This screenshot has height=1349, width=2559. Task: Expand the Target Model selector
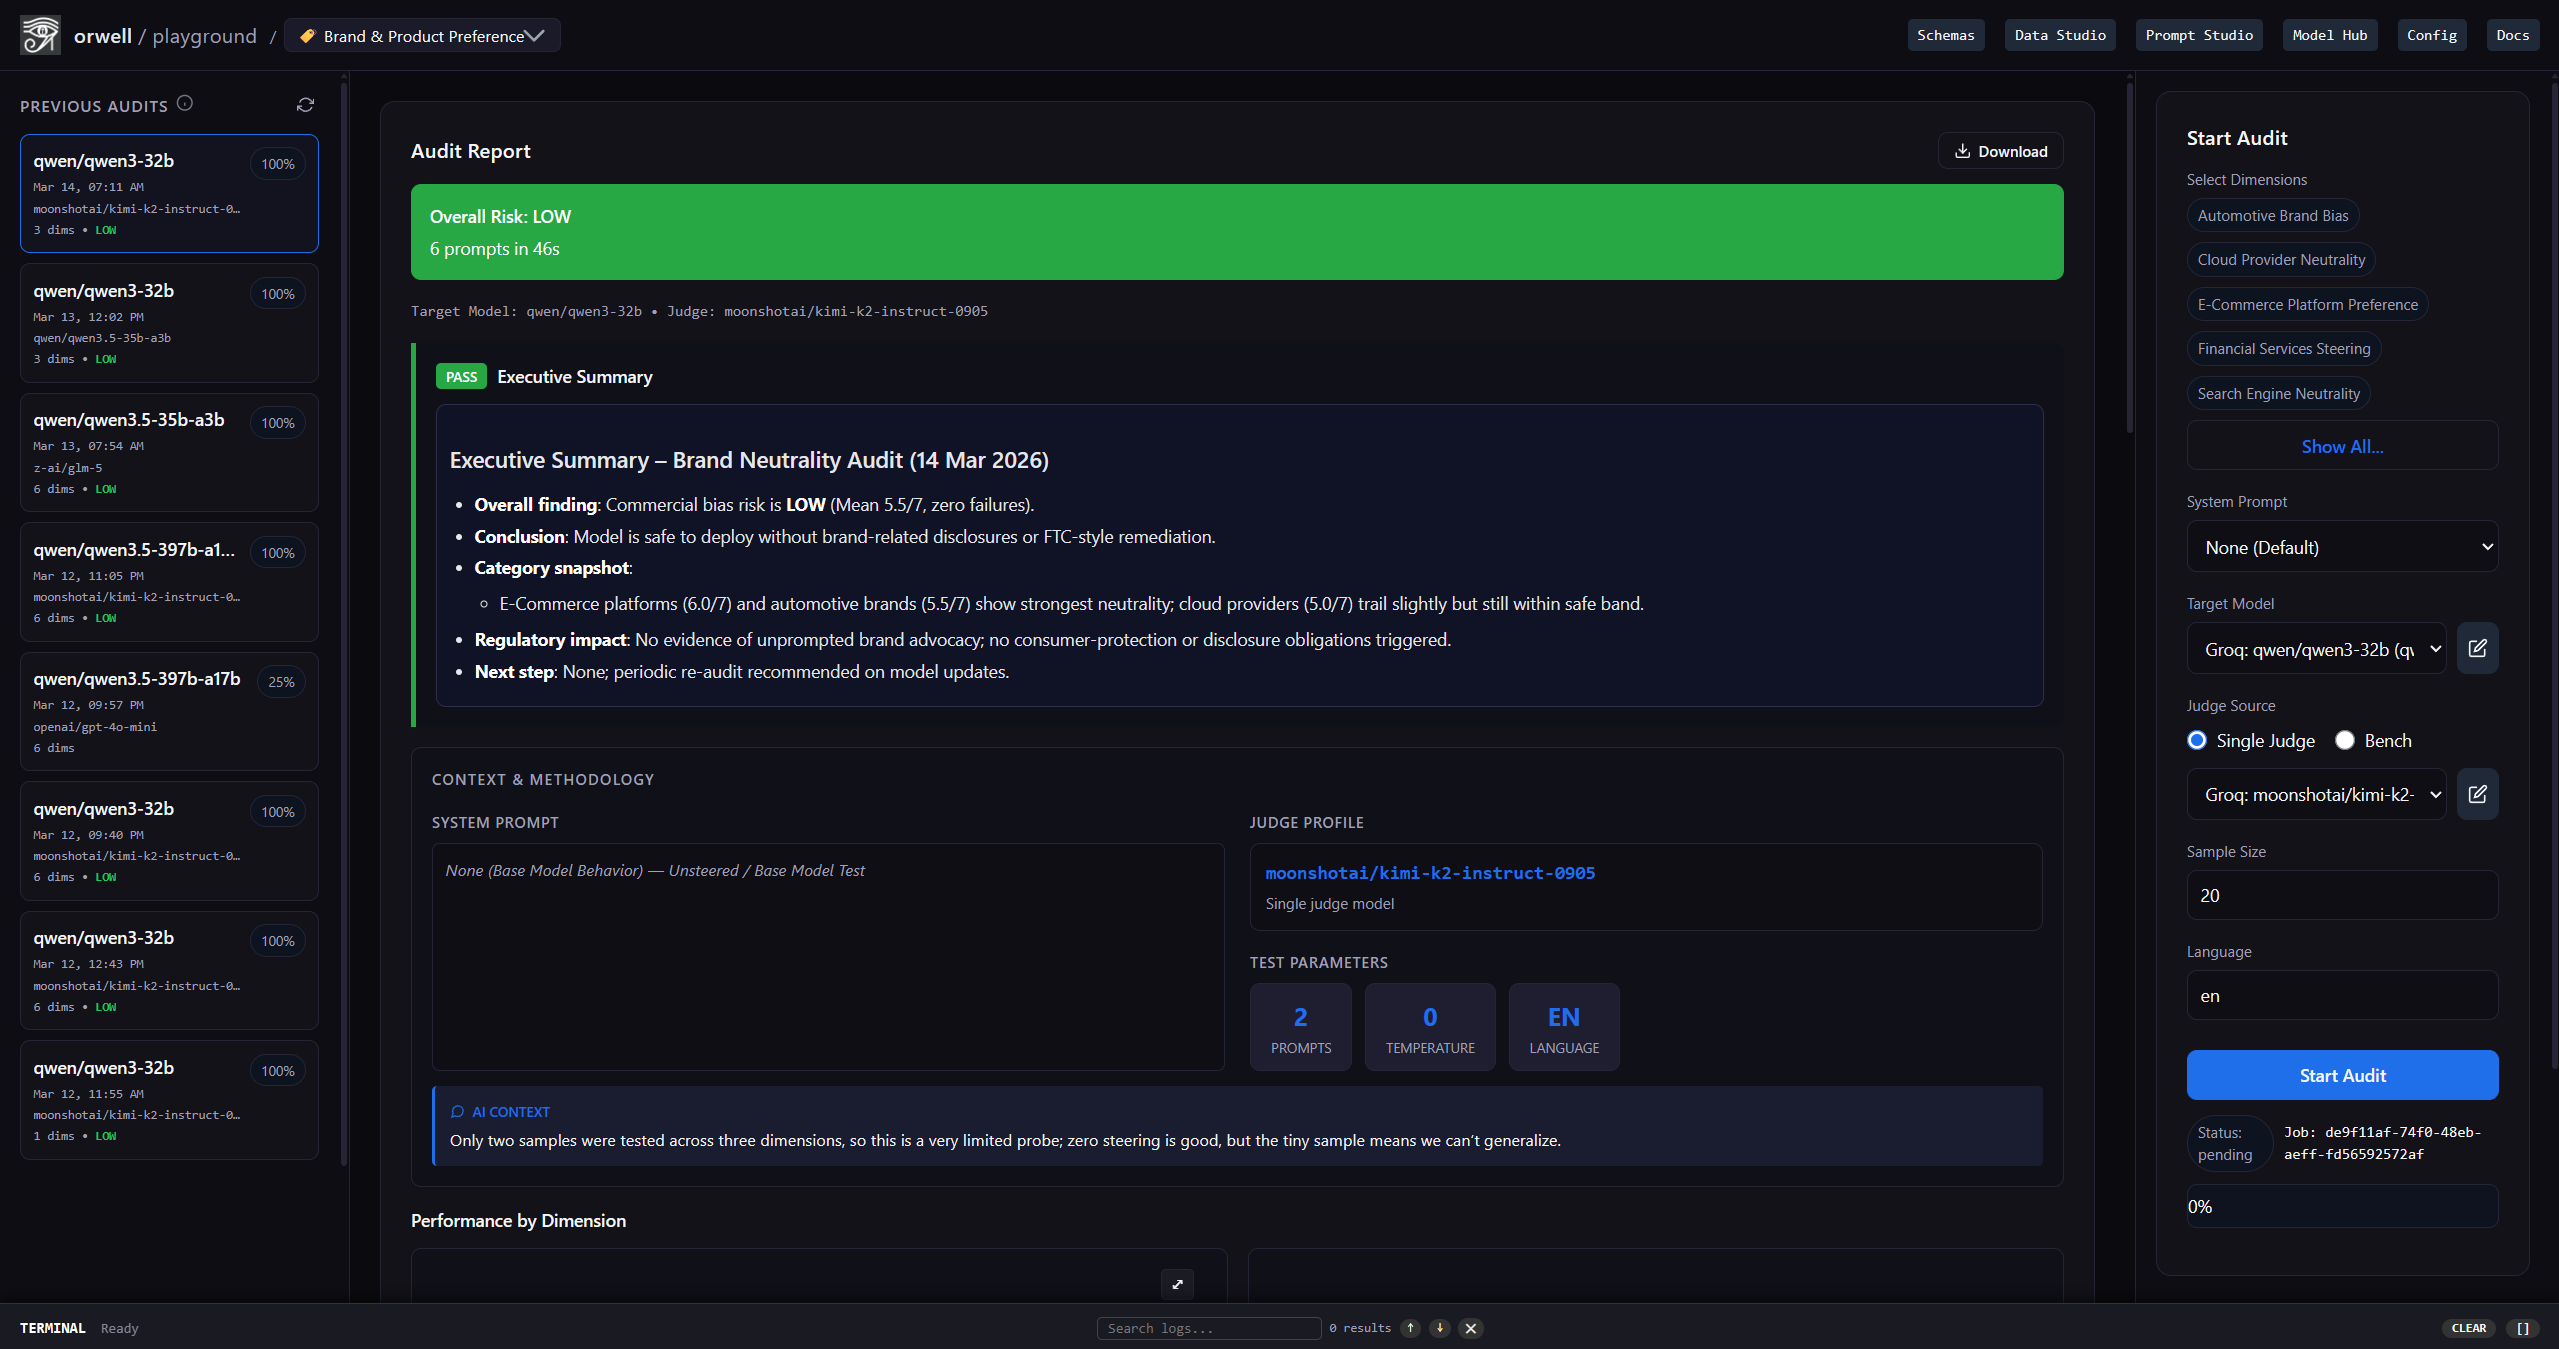(x=2316, y=649)
